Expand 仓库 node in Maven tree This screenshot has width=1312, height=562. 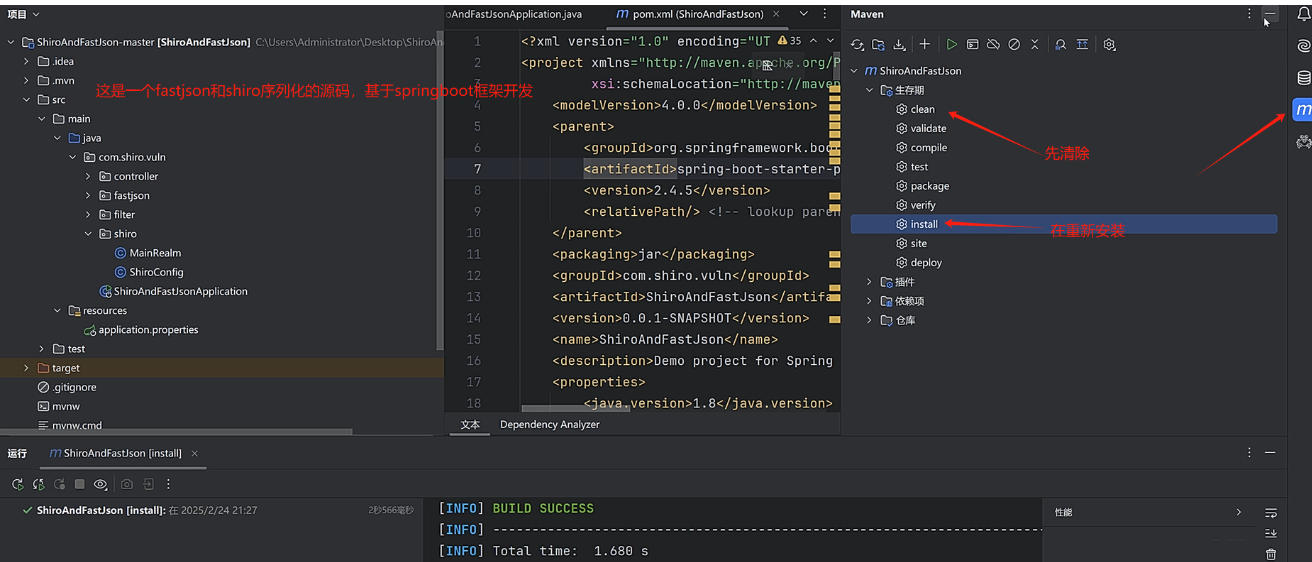[x=869, y=320]
